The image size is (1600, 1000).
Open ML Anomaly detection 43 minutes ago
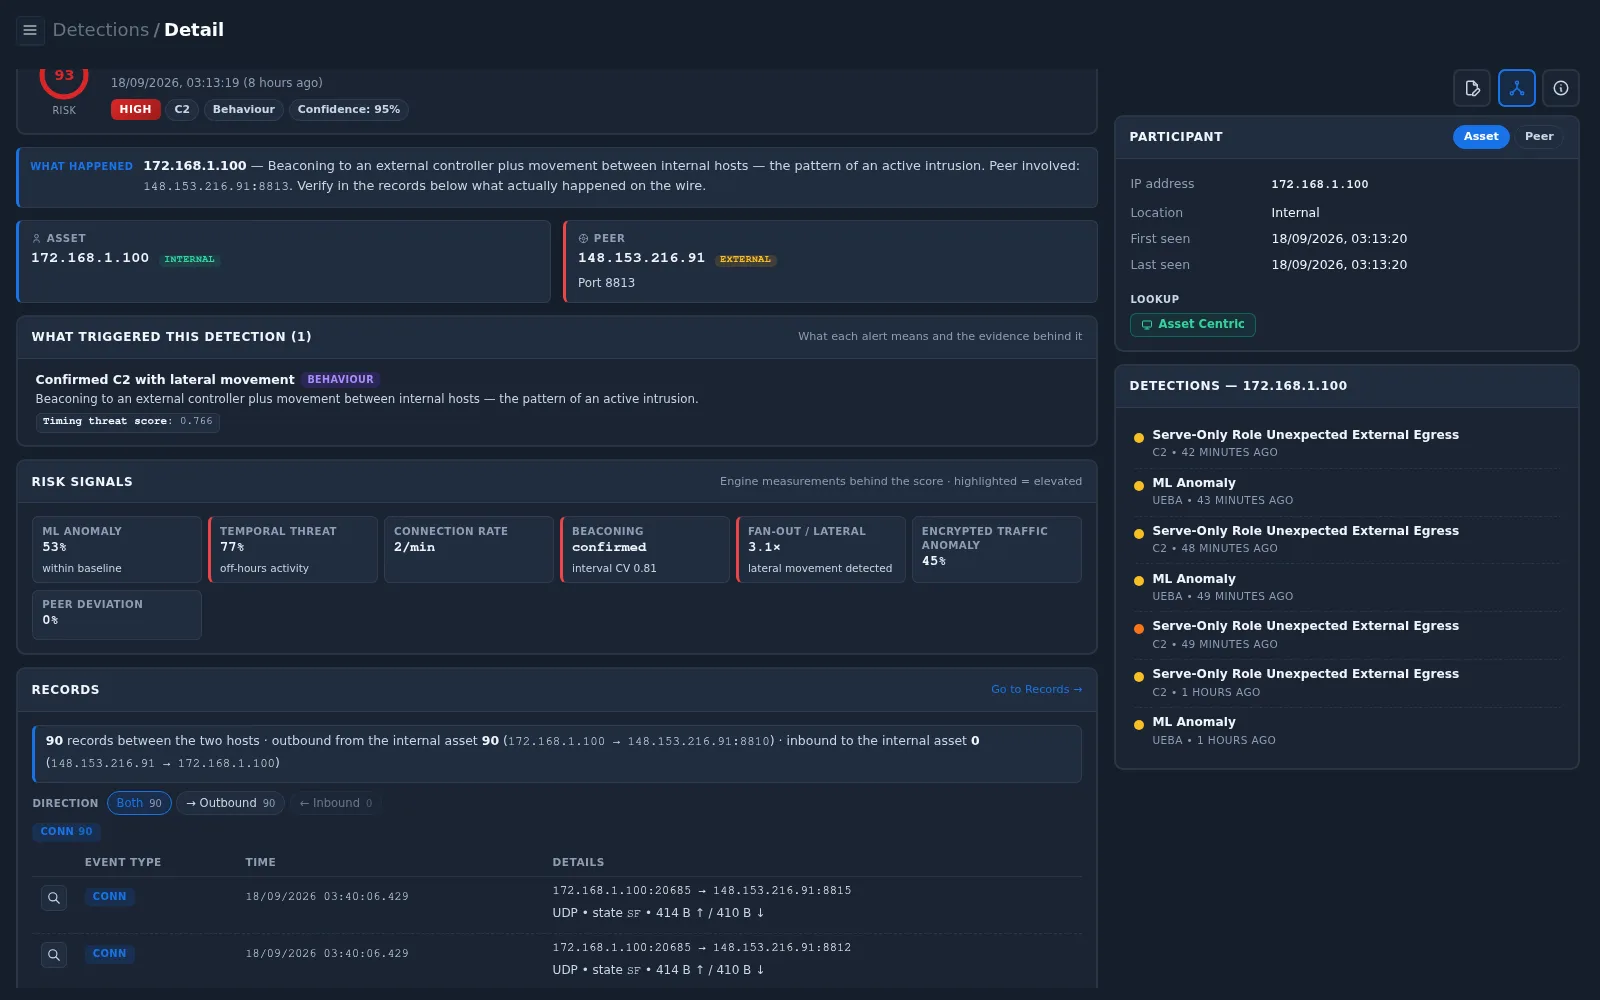[1346, 491]
